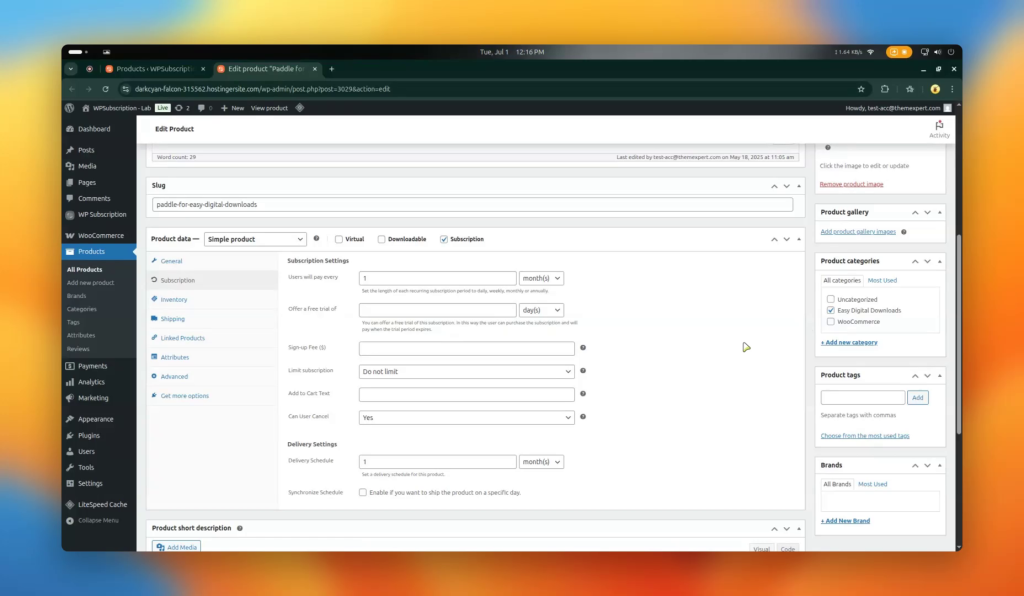Click the Add tag button
1024x596 pixels.
click(x=918, y=398)
